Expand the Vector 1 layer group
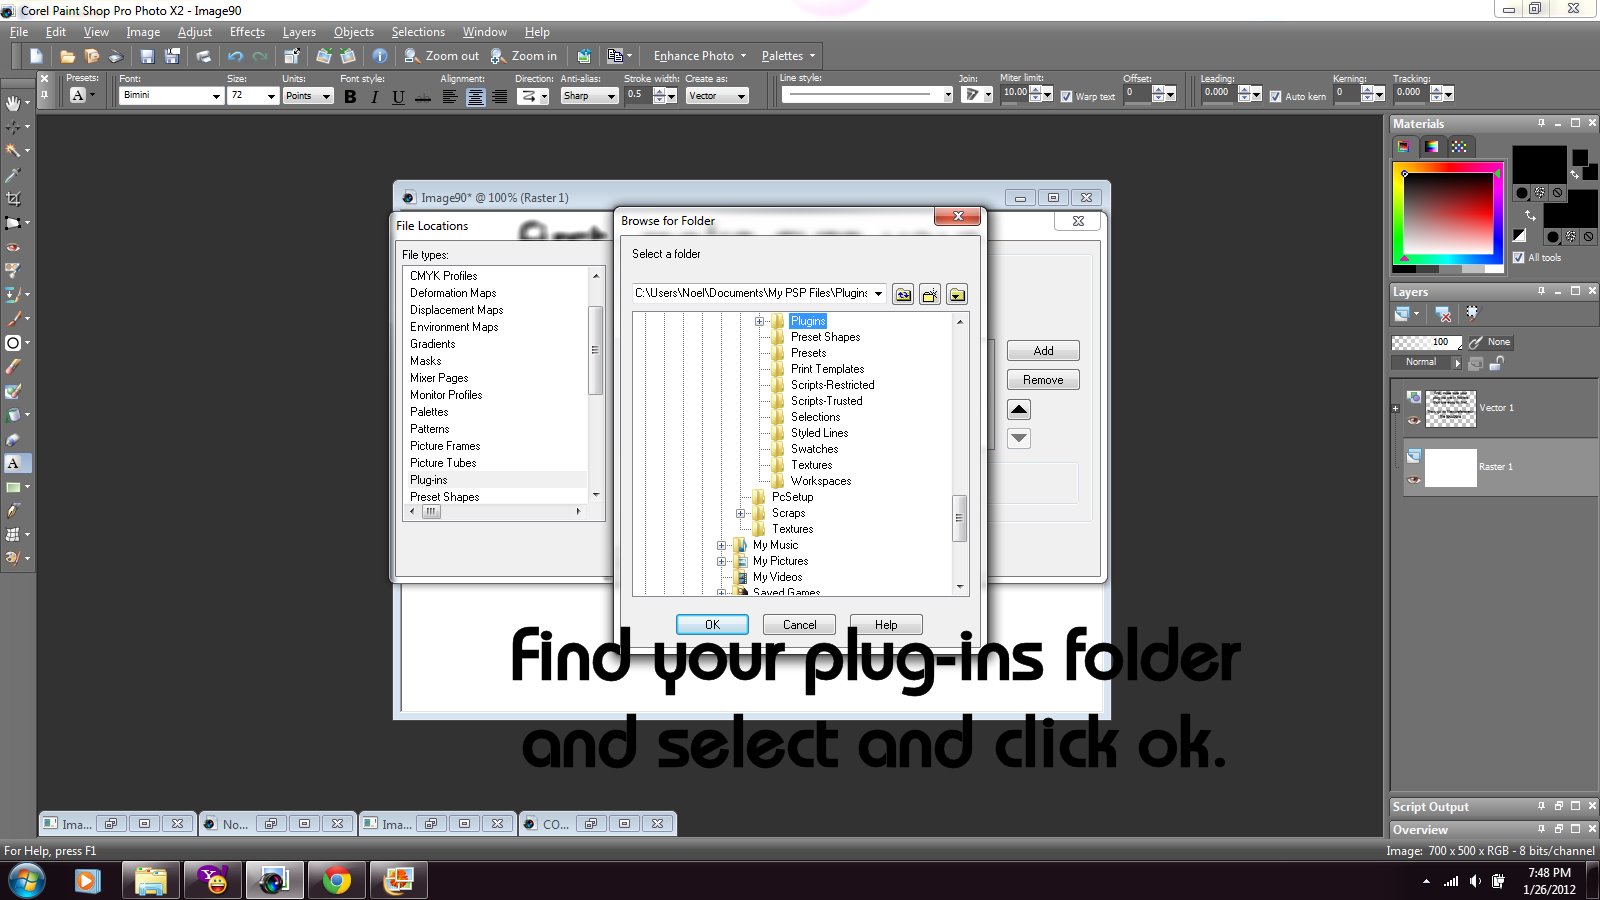1600x900 pixels. [1395, 408]
